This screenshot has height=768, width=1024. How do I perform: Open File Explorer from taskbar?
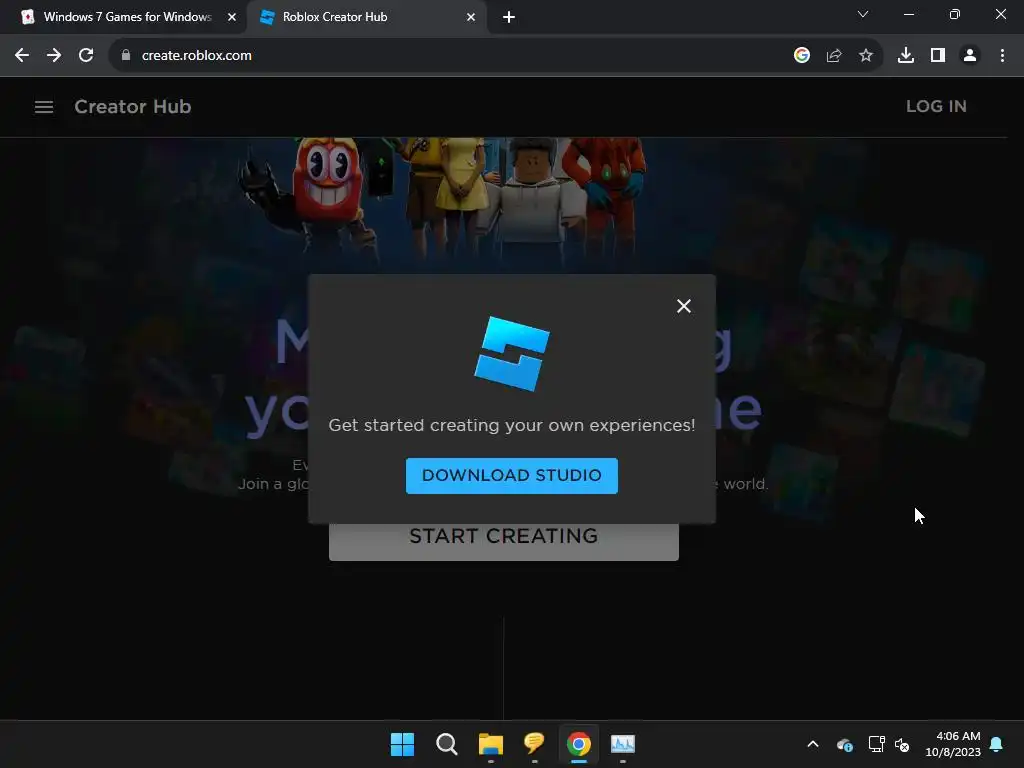(x=490, y=744)
